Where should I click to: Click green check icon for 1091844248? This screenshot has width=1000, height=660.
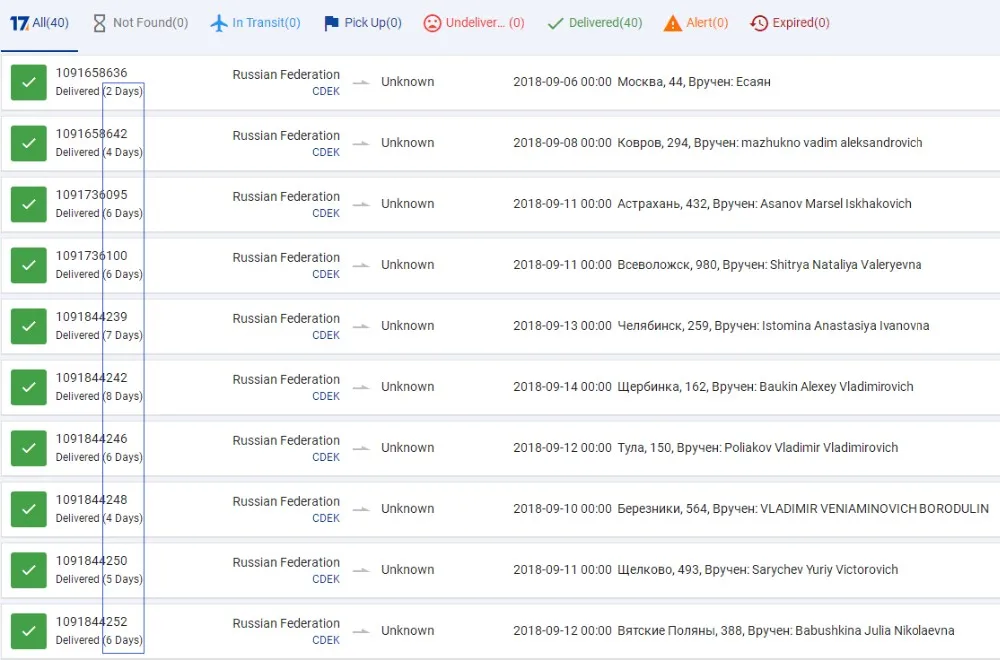click(x=29, y=509)
